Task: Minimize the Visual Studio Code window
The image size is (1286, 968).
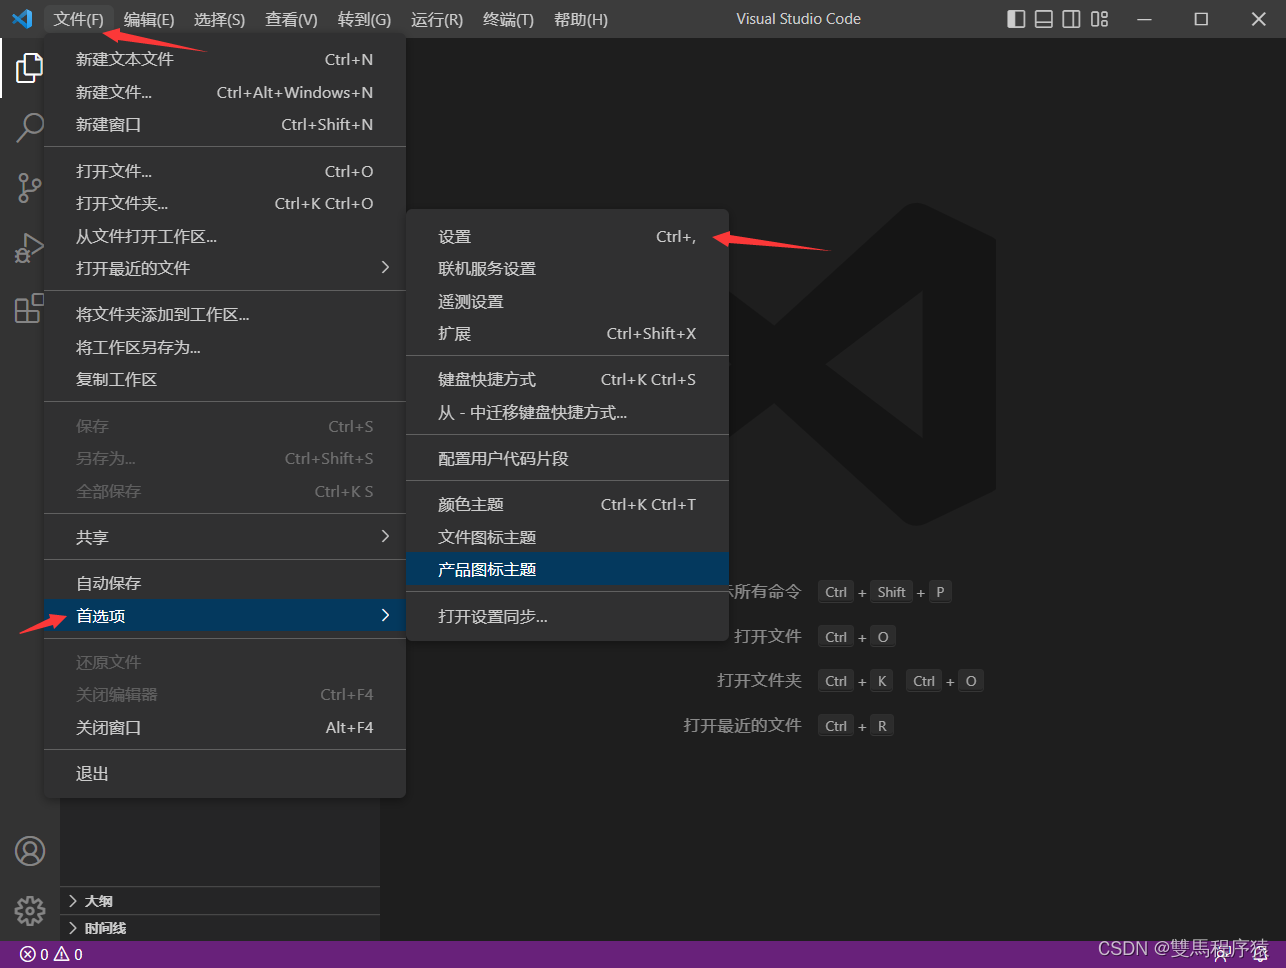Action: [x=1145, y=19]
